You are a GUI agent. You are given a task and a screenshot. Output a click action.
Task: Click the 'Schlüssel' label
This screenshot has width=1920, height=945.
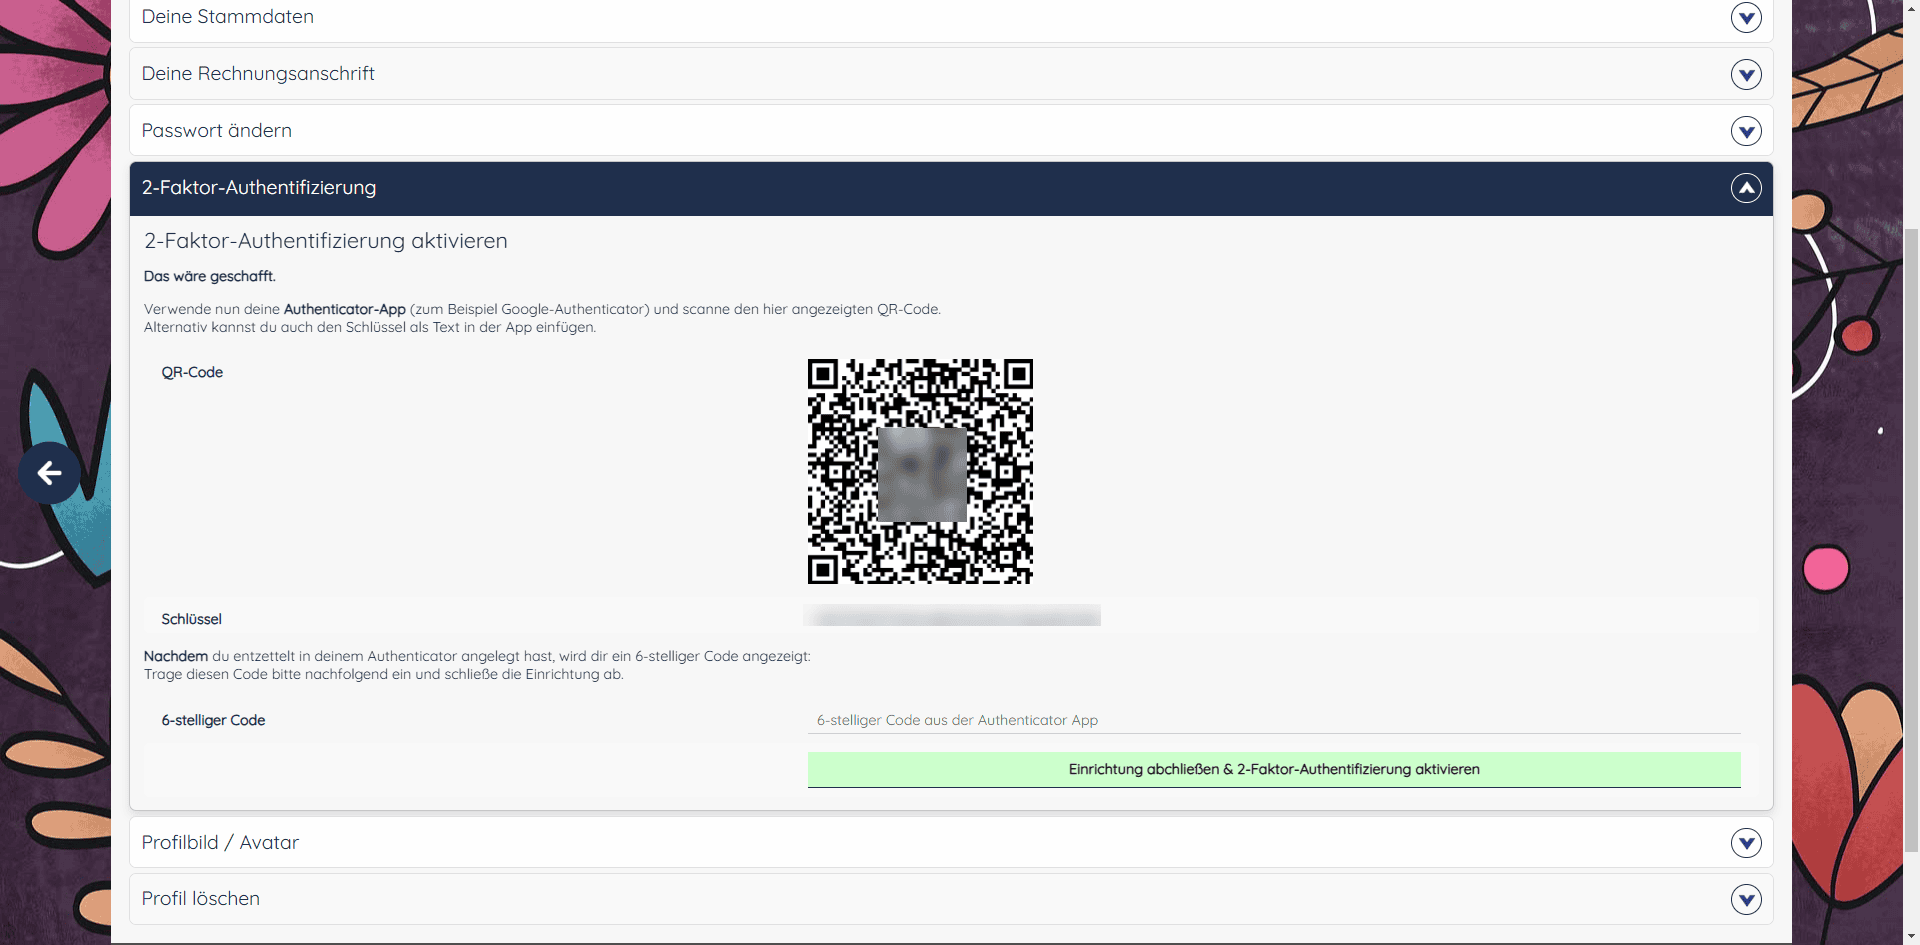pos(192,619)
